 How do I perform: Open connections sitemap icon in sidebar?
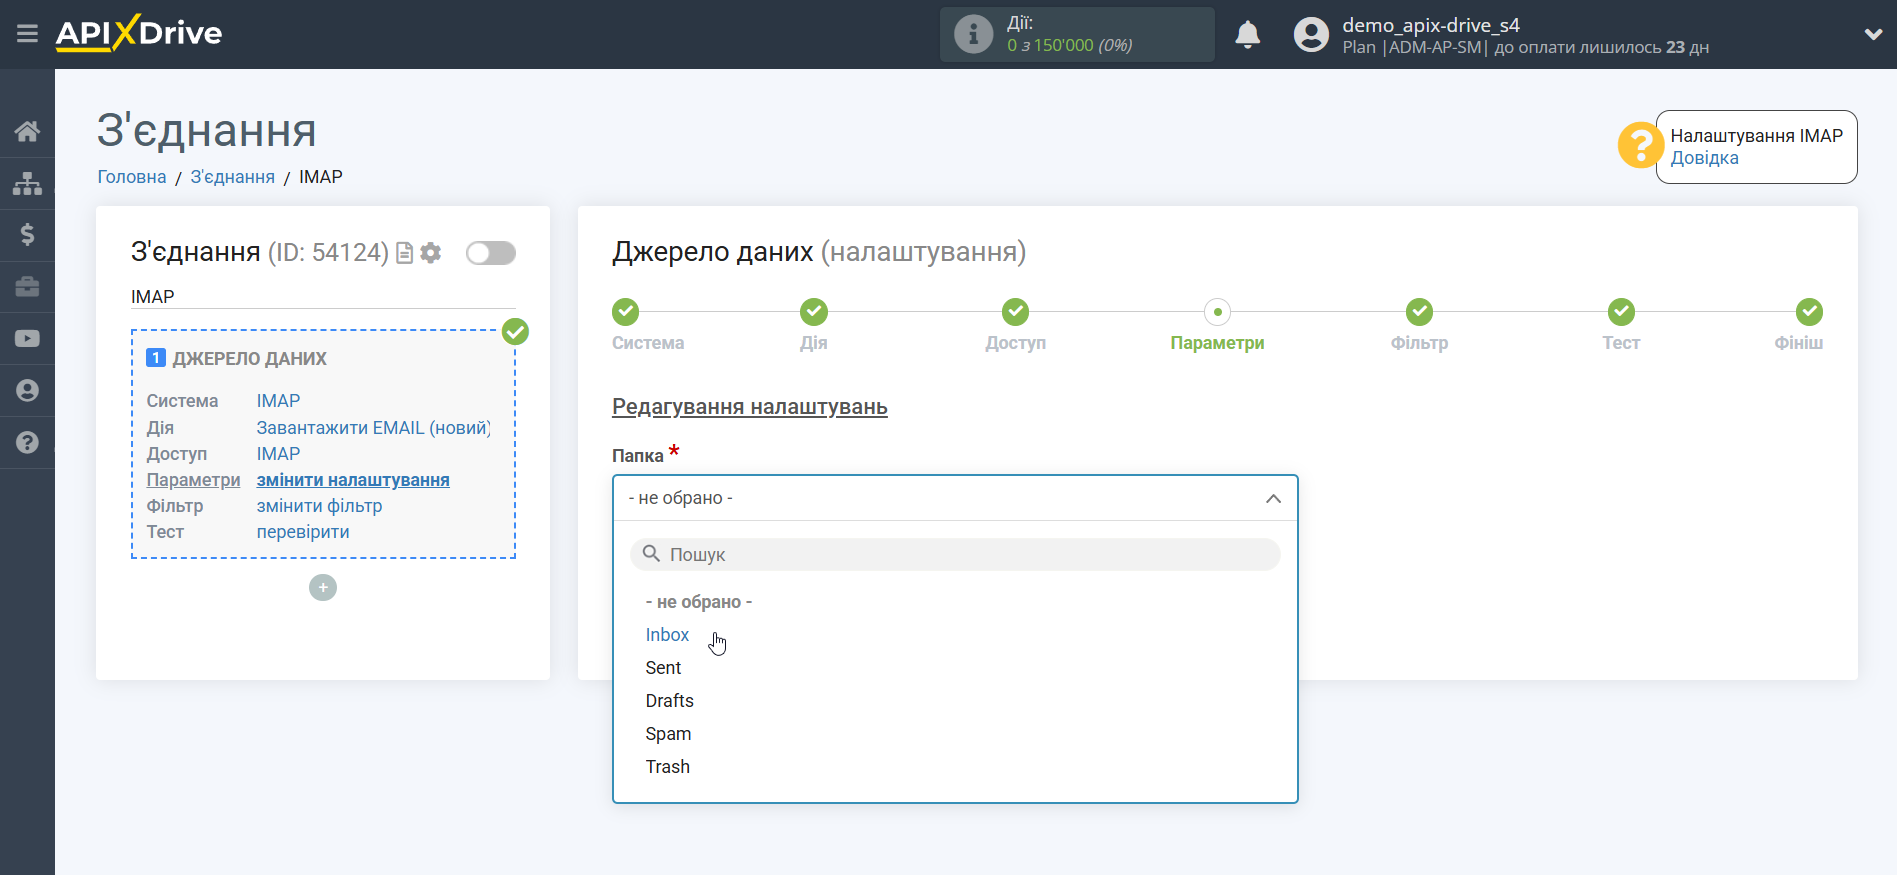click(x=27, y=183)
